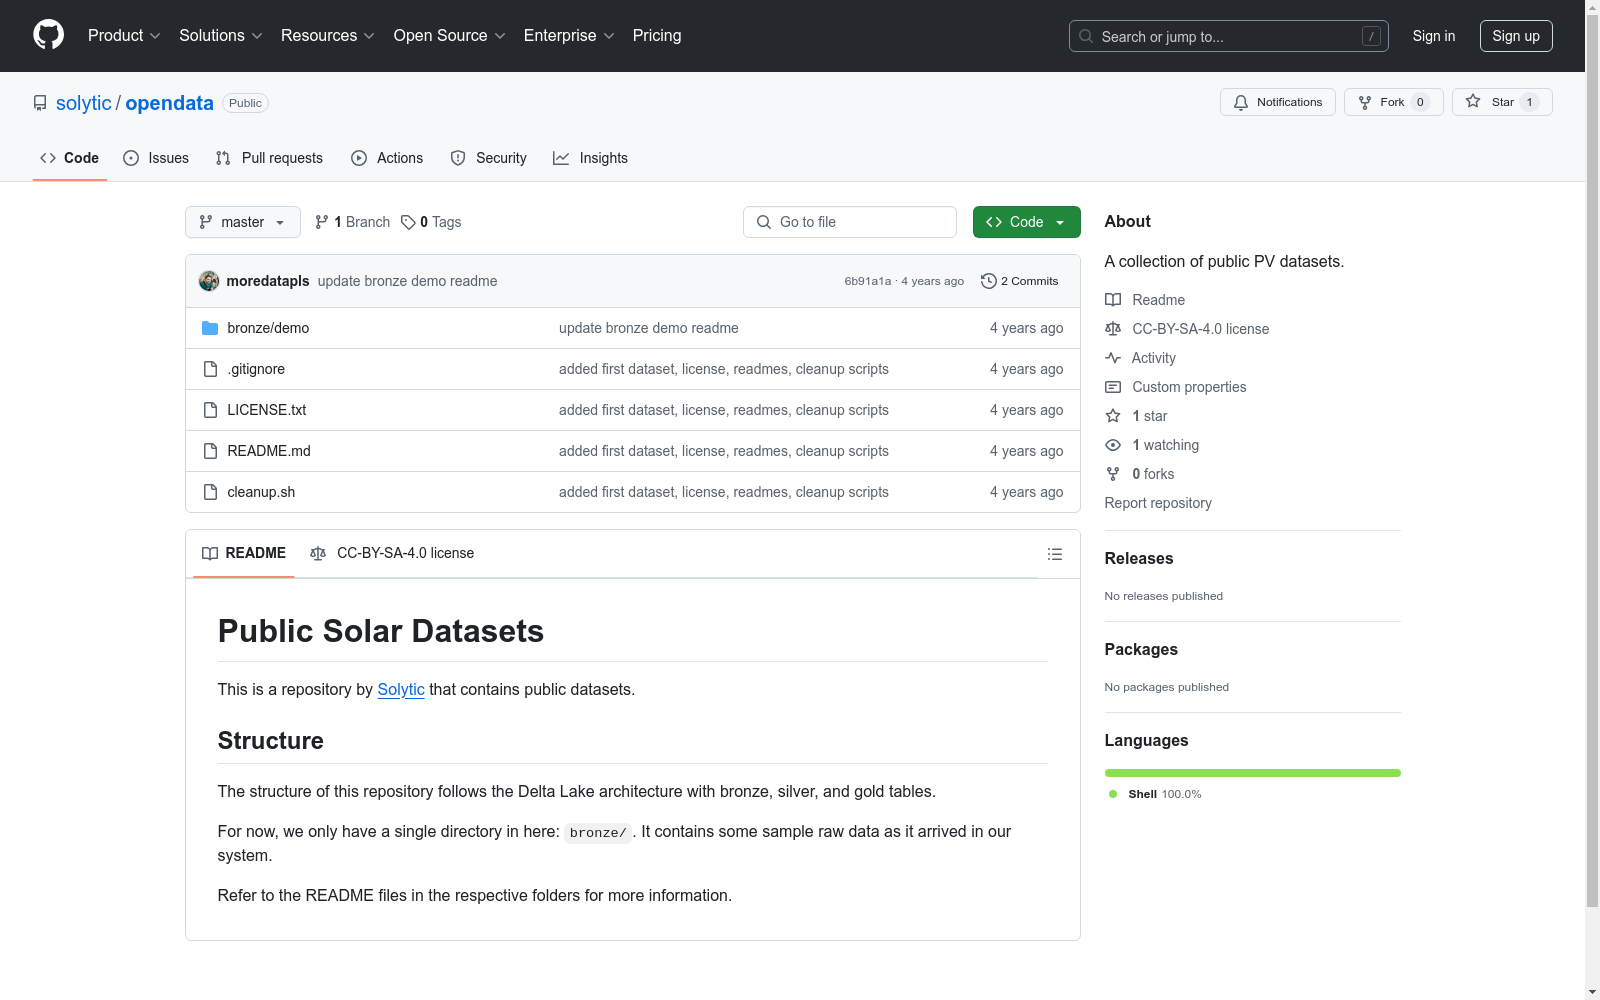Click the eye icon beside 1 watching
This screenshot has height=1000, width=1600.
[1113, 445]
